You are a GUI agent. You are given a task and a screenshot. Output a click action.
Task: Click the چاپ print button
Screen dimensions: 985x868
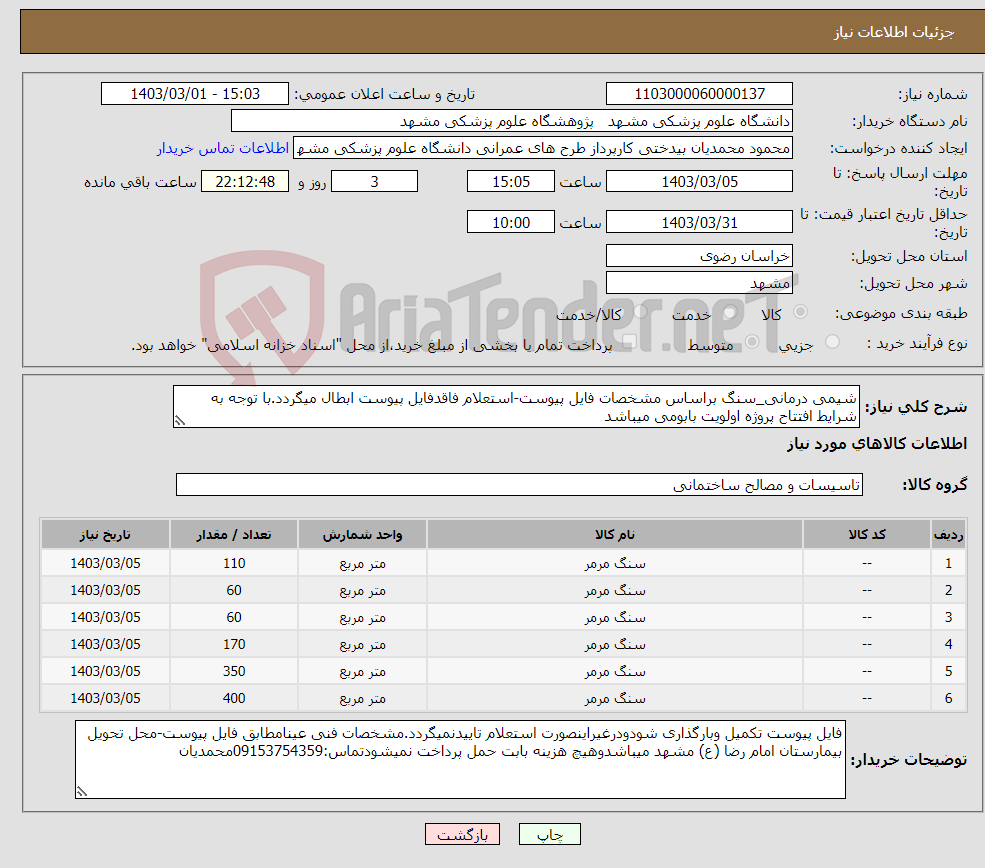pos(550,834)
